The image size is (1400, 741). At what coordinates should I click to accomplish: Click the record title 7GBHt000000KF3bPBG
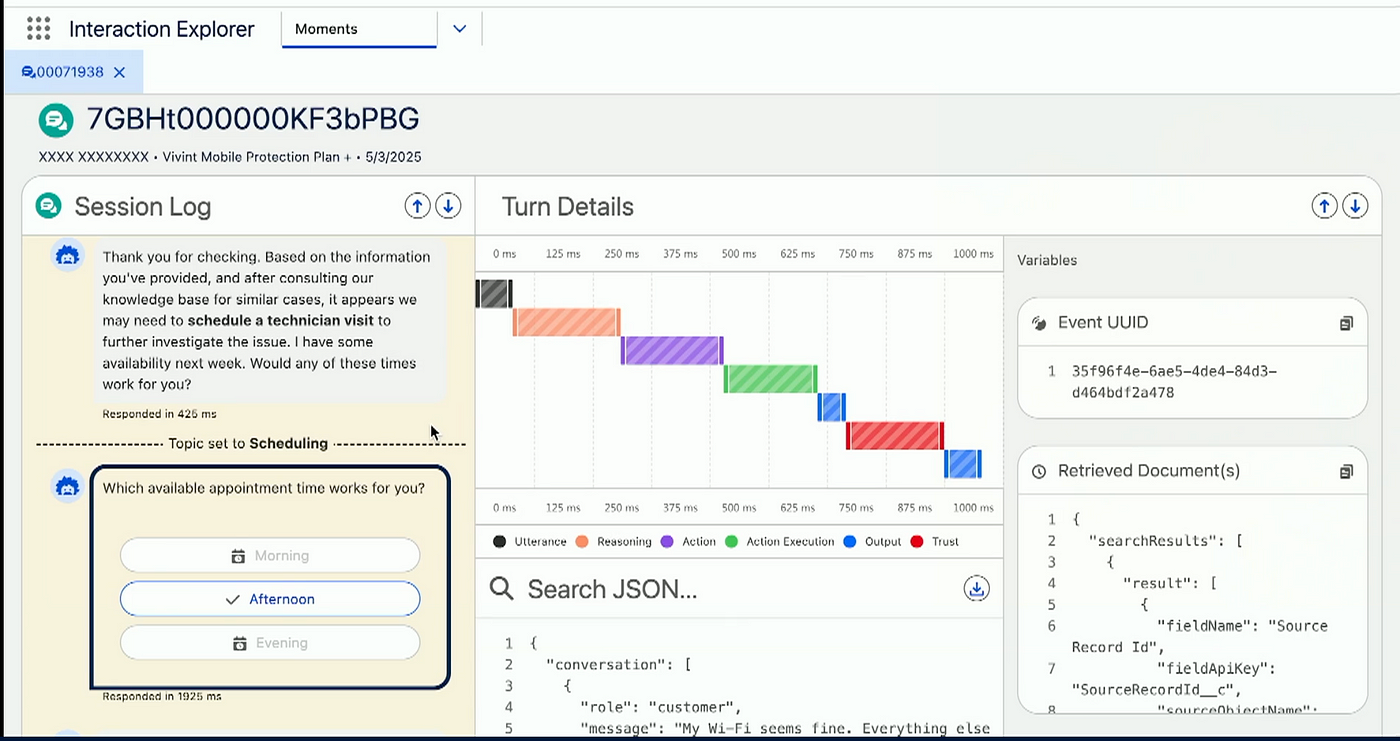click(x=253, y=119)
